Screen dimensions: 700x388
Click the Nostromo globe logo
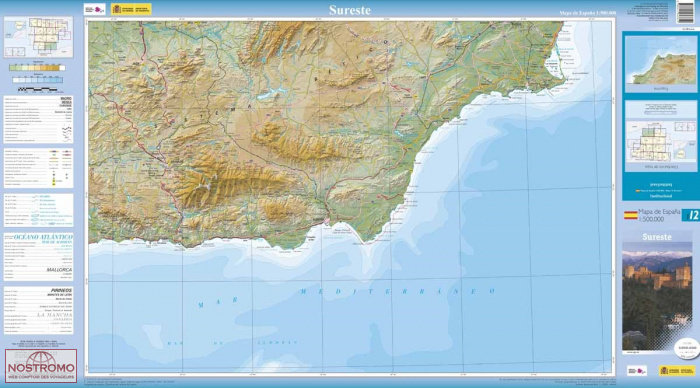point(41,366)
